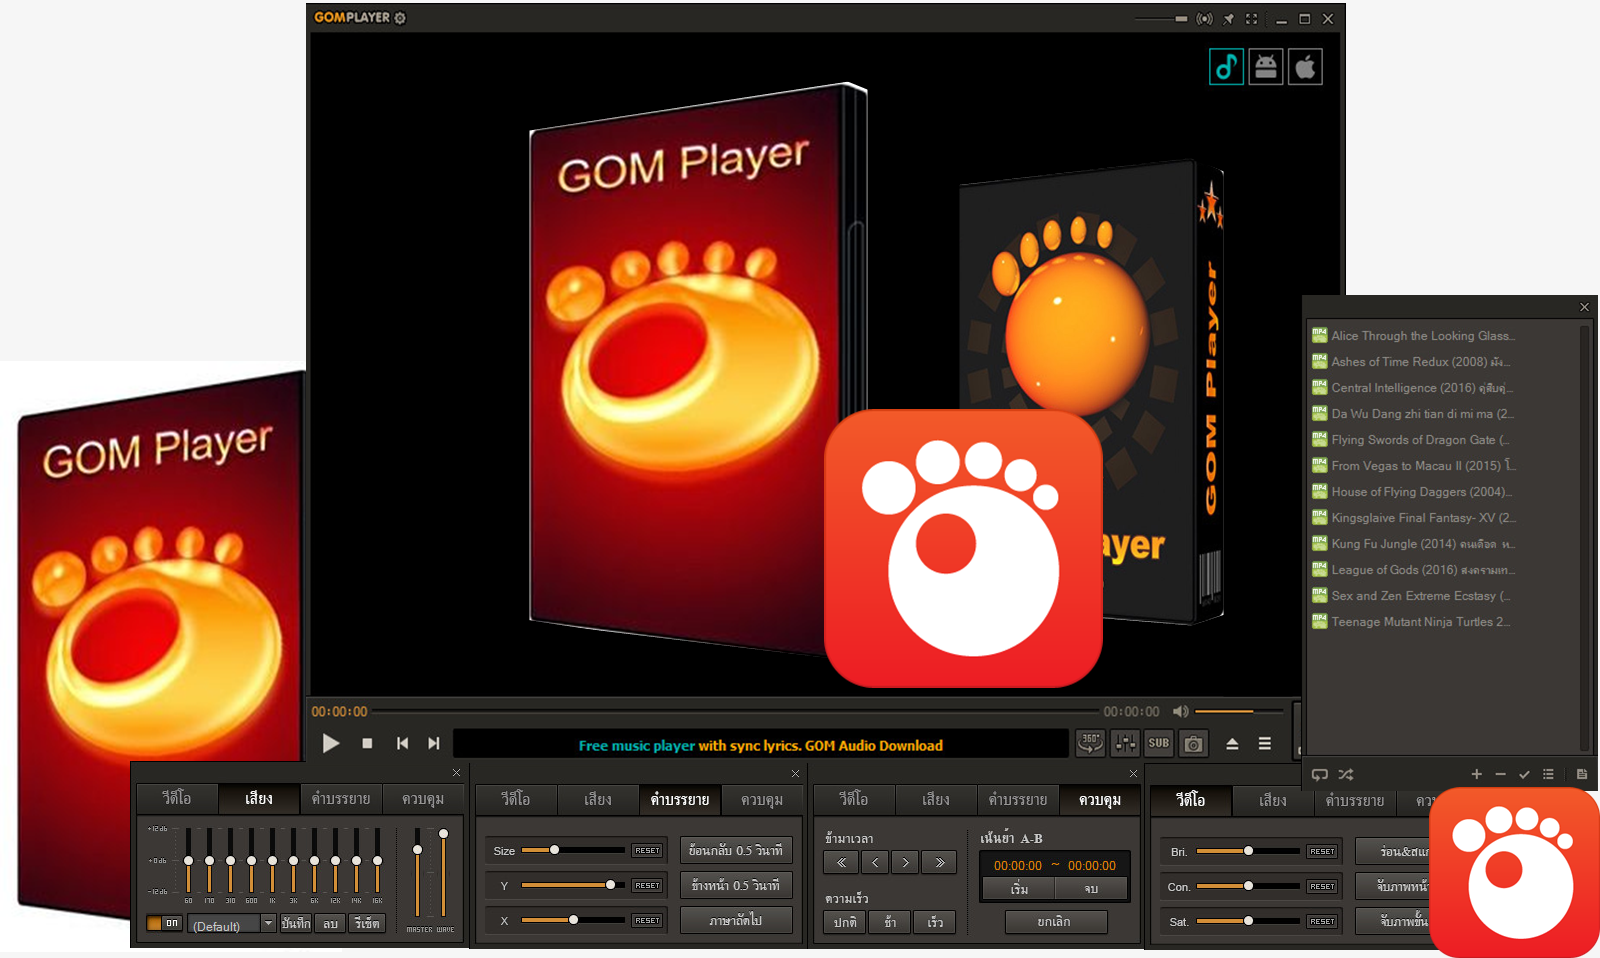Select เสียง tab in the Size/Y/X subtitle panel
Screen dimensions: 1600x958
coord(598,799)
